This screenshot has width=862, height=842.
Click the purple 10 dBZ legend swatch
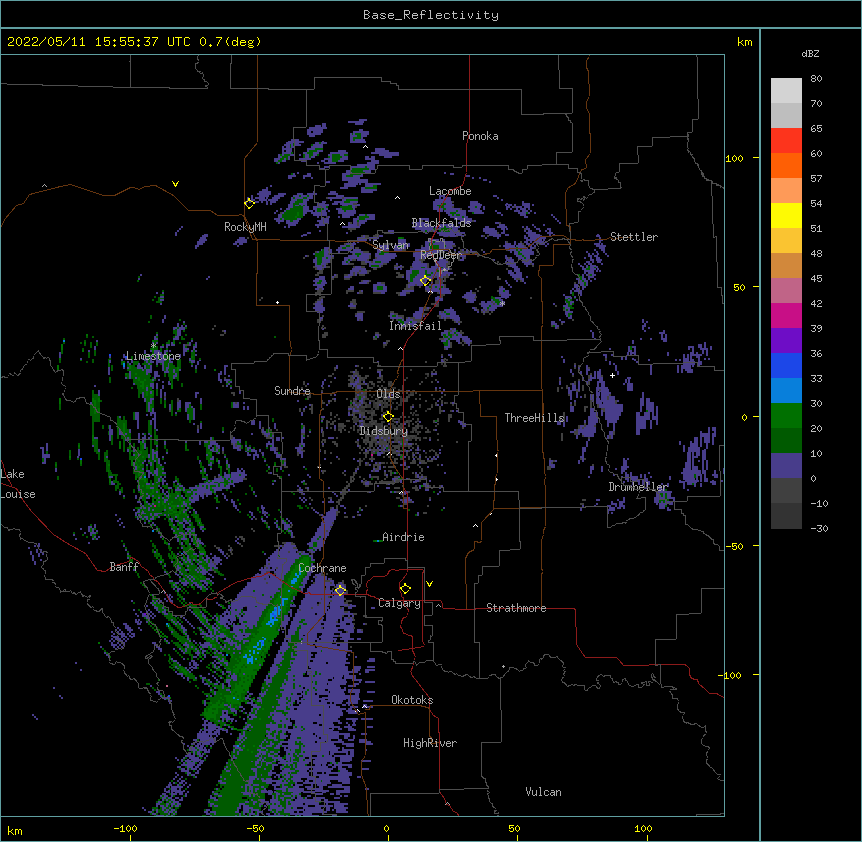click(x=786, y=466)
